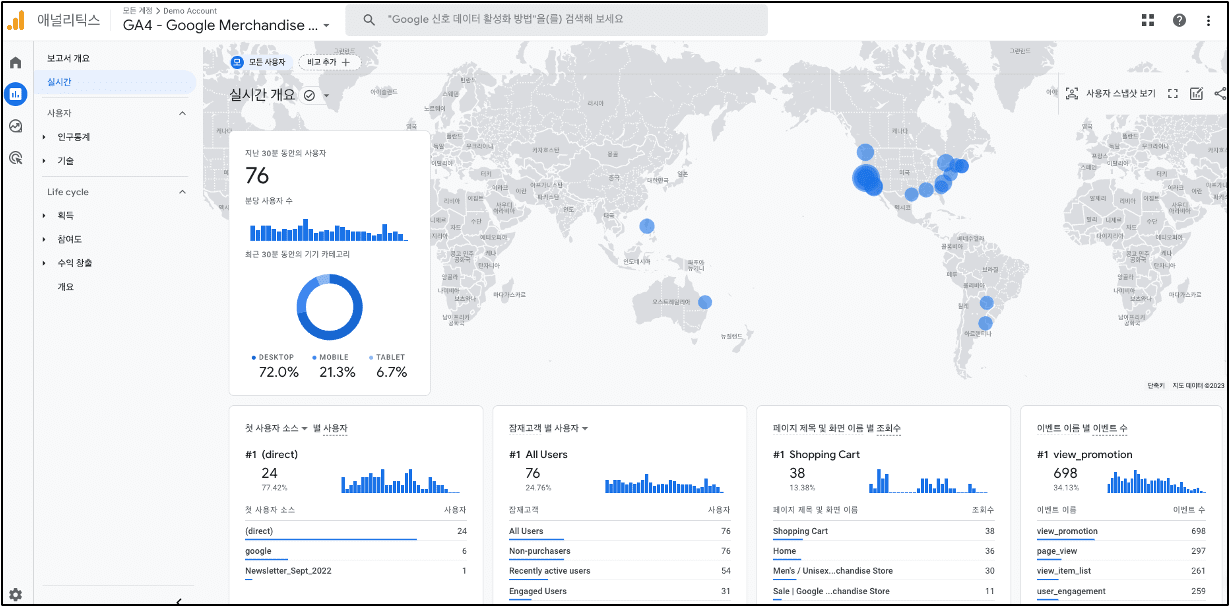Open the Google apps grid icon
Image resolution: width=1230 pixels, height=606 pixels.
point(1147,20)
